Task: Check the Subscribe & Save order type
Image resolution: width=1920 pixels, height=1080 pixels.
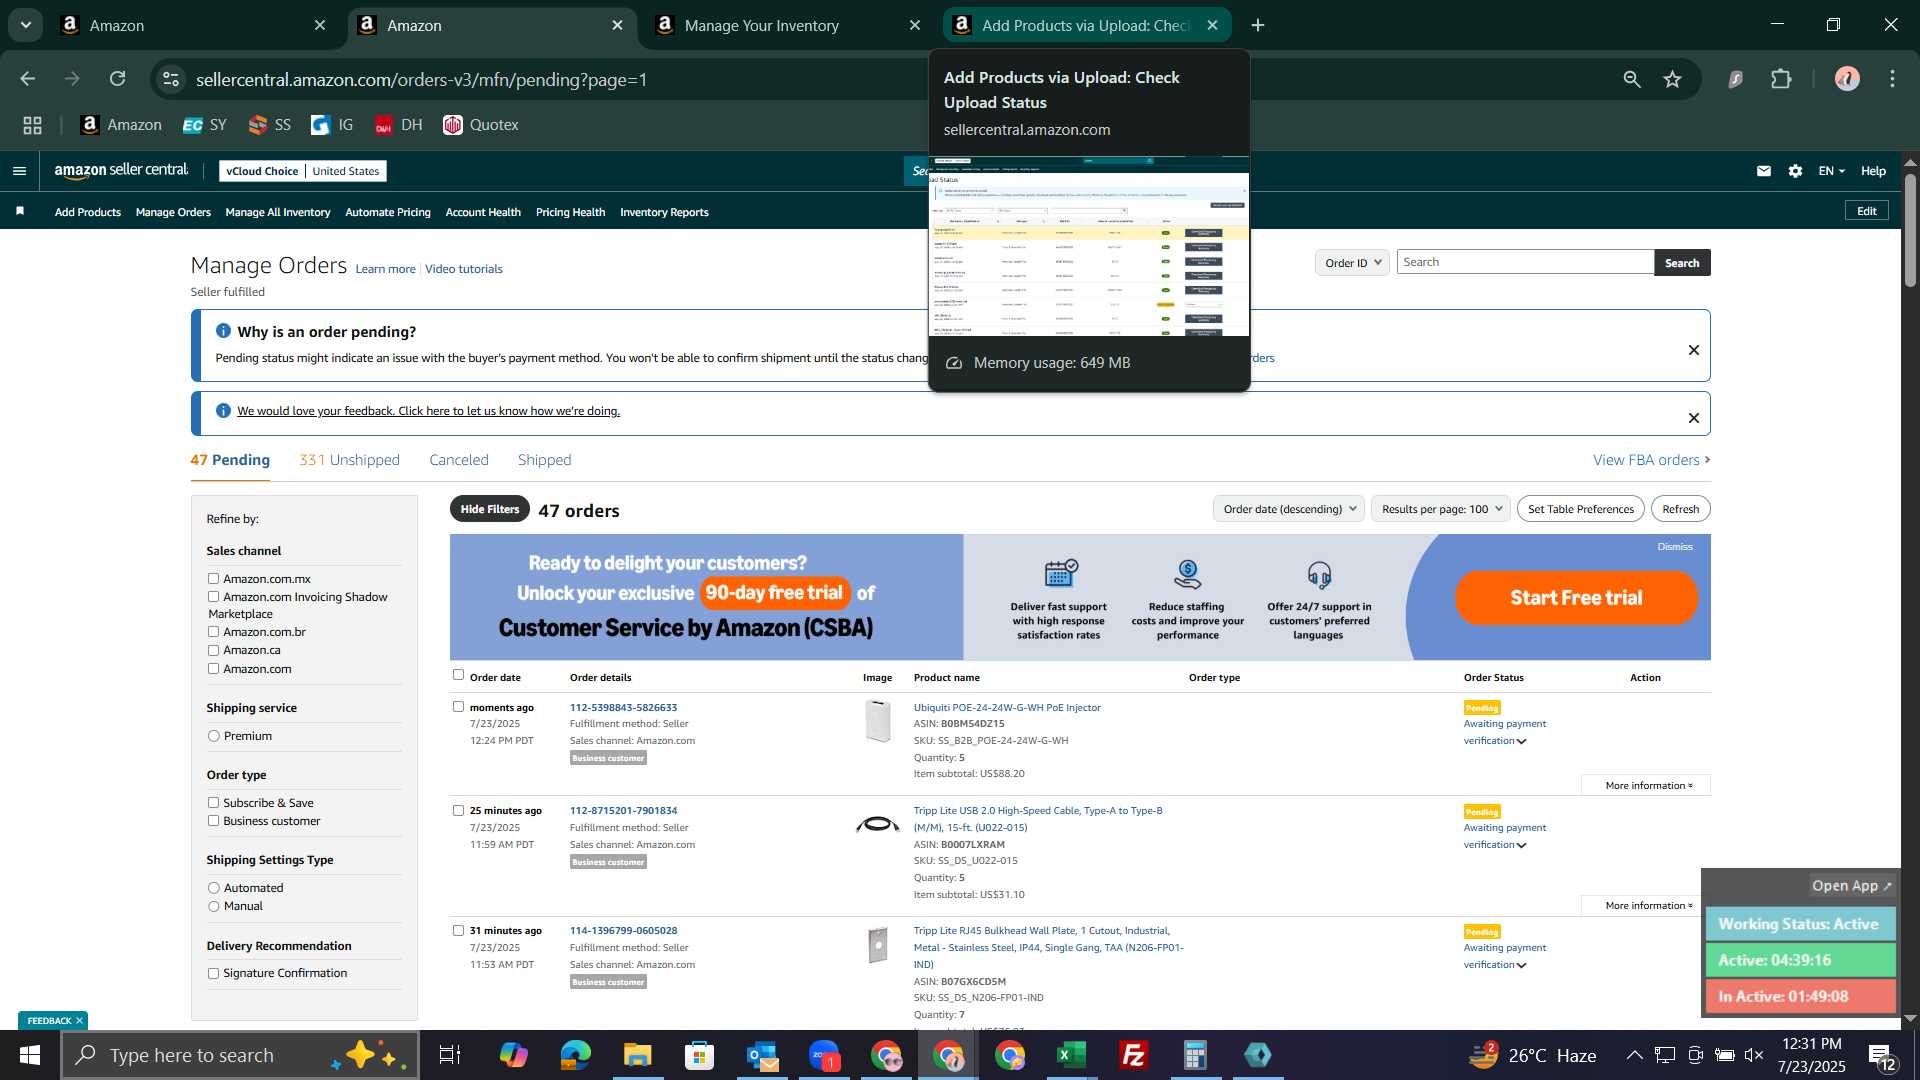Action: point(213,803)
